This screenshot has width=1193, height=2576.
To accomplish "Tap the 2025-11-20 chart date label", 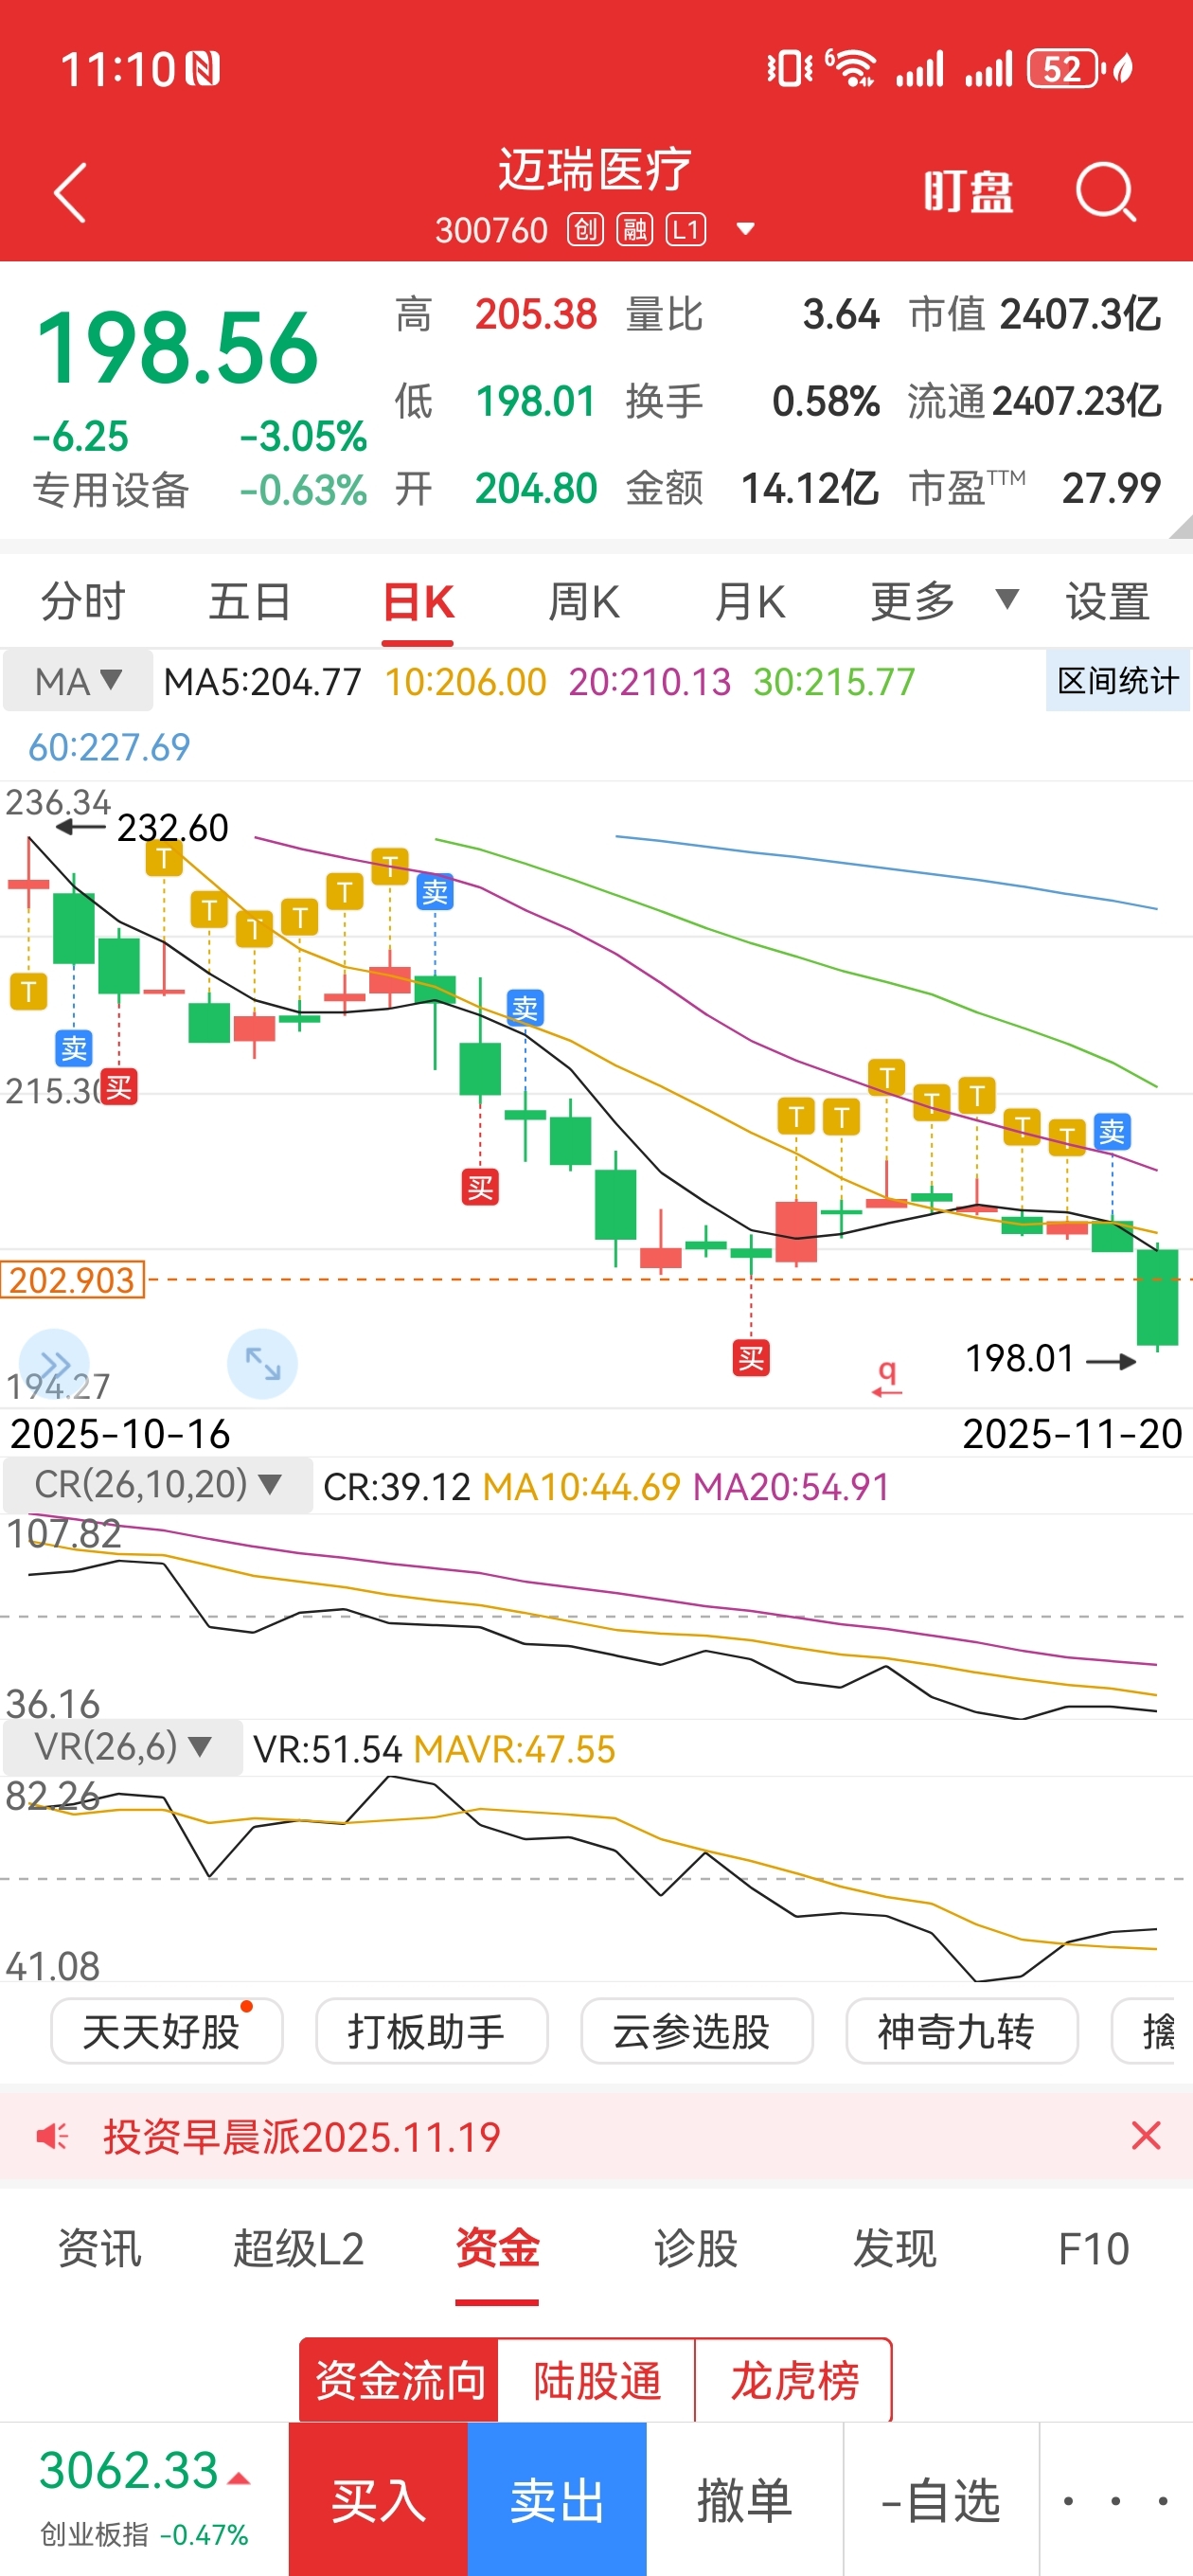I will (1072, 1433).
